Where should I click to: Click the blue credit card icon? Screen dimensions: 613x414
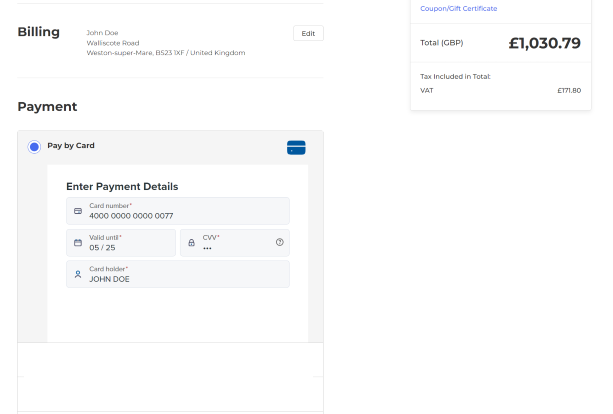point(295,148)
